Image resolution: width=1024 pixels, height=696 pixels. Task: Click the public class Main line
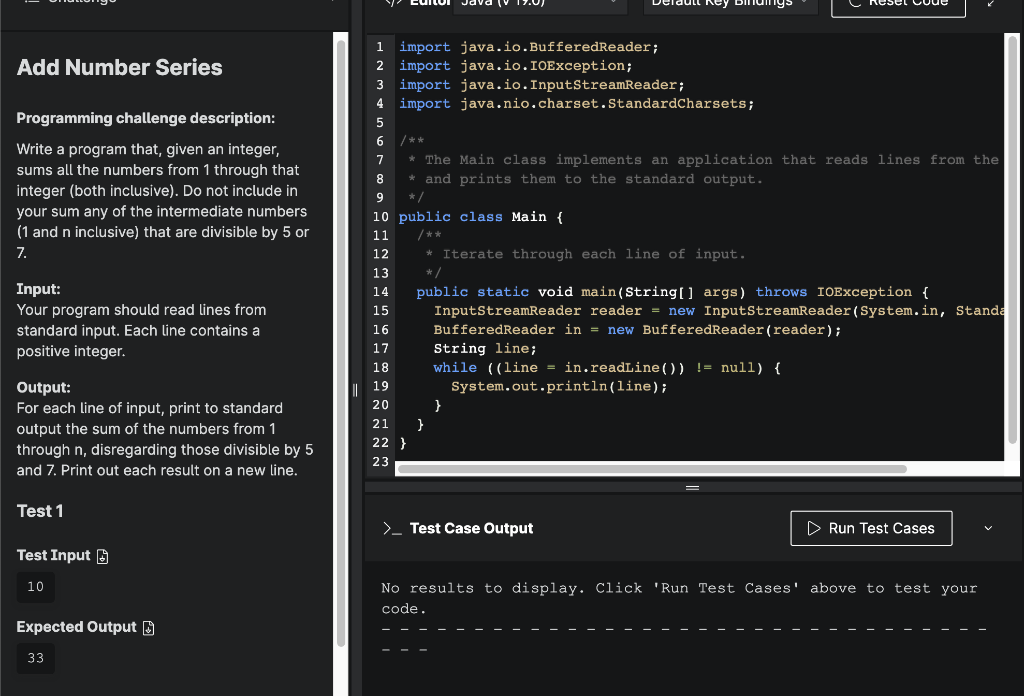(x=481, y=217)
